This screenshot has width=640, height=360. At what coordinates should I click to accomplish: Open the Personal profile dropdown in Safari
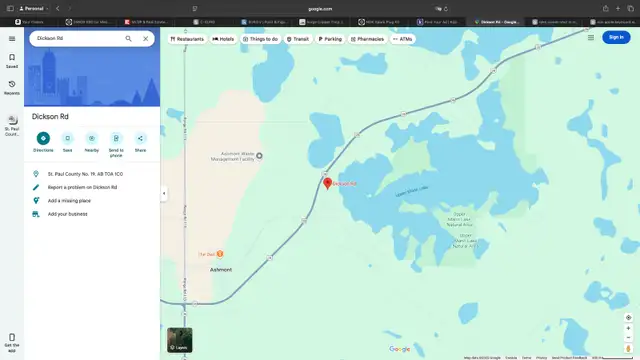pyautogui.click(x=33, y=9)
